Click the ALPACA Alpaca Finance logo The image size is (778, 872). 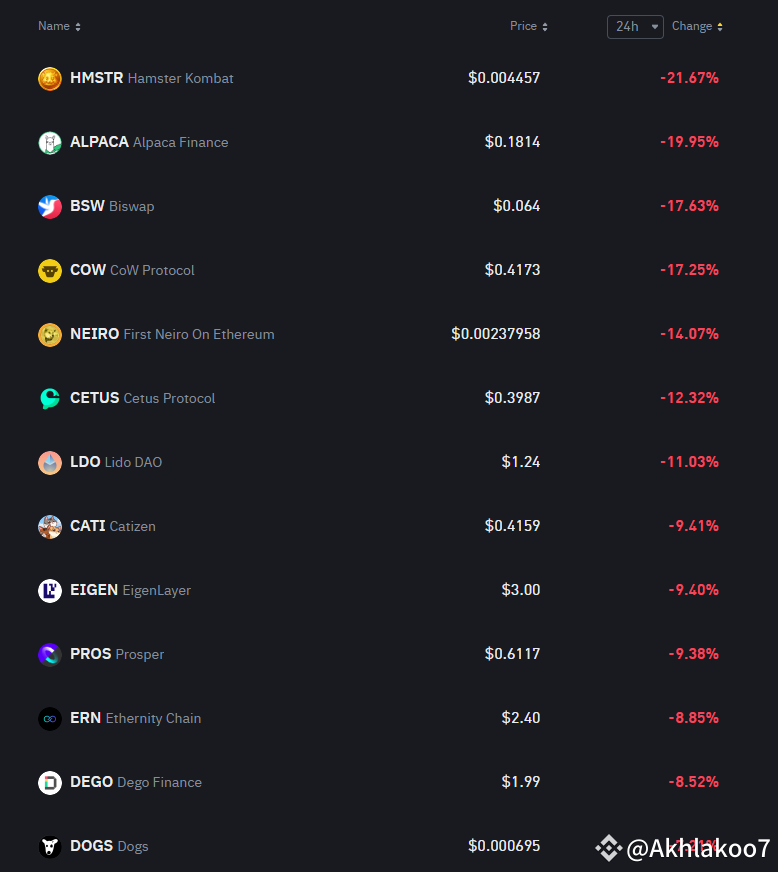pos(49,142)
